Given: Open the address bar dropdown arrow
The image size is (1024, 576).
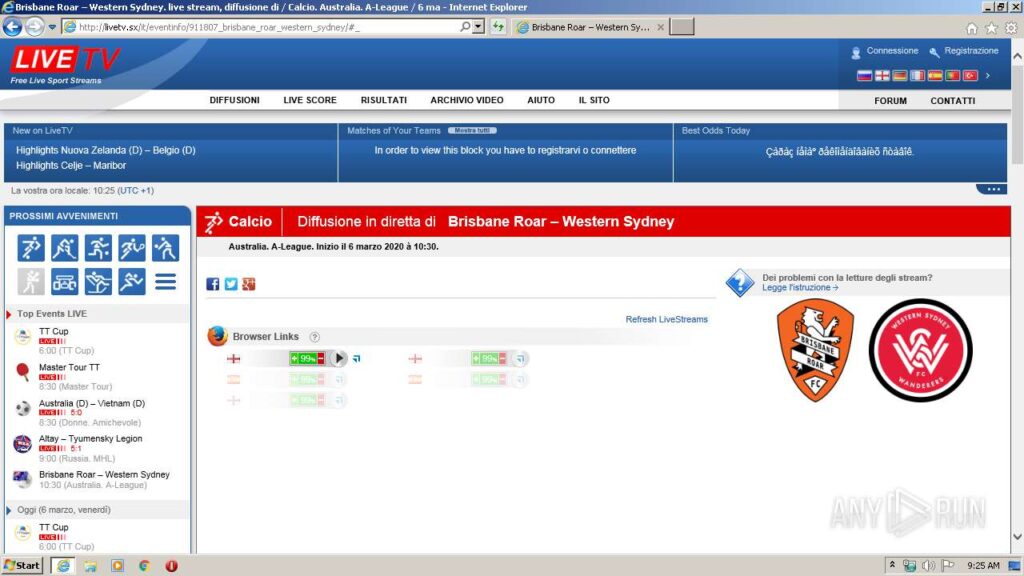Looking at the screenshot, I should coord(479,27).
